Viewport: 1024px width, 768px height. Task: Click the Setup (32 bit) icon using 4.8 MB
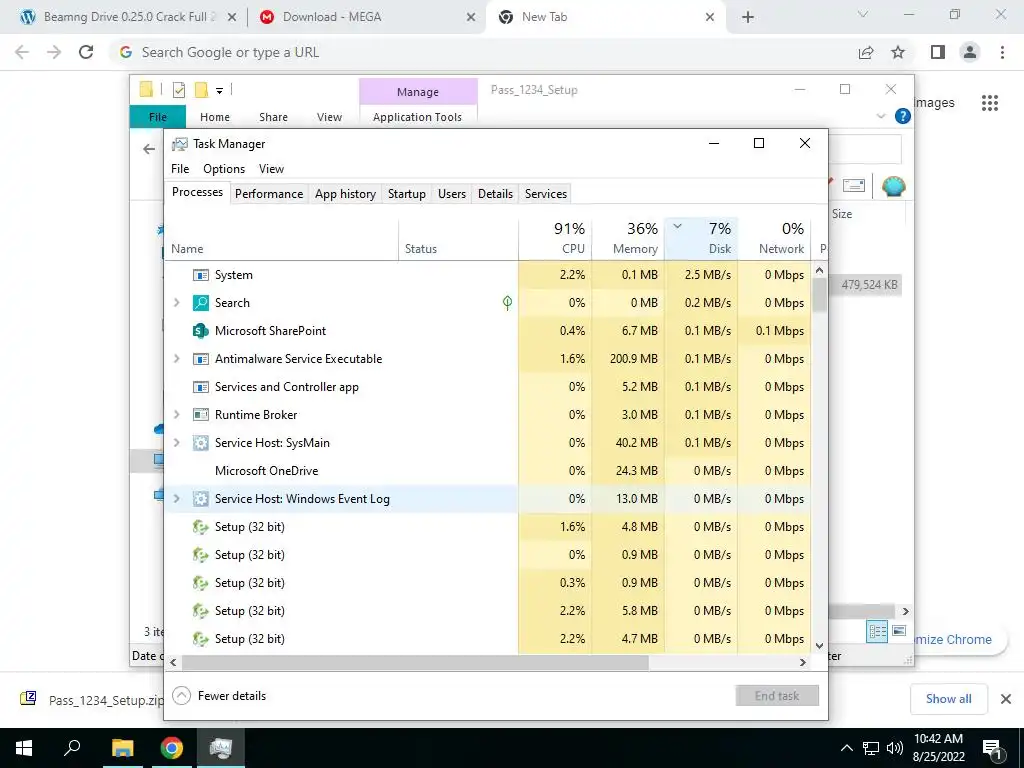(200, 527)
